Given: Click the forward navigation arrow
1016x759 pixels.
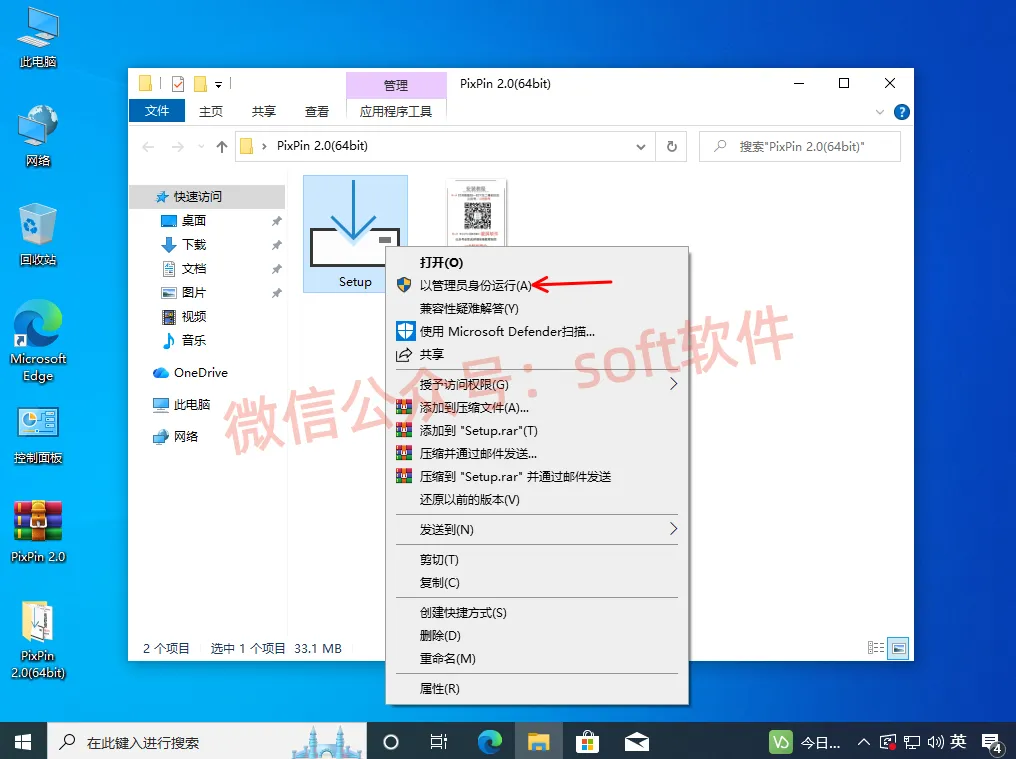Looking at the screenshot, I should pyautogui.click(x=178, y=147).
